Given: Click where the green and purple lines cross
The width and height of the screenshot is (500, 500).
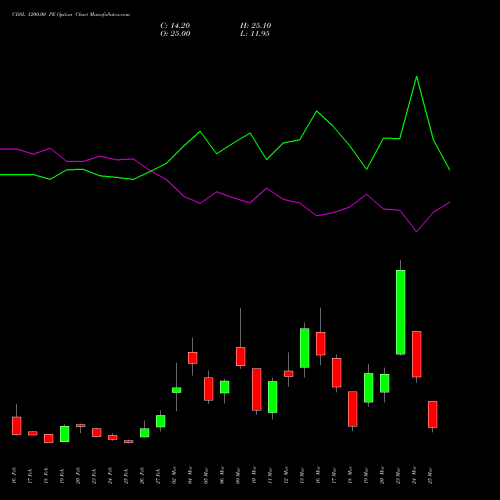Looking at the screenshot, I should point(151,171).
